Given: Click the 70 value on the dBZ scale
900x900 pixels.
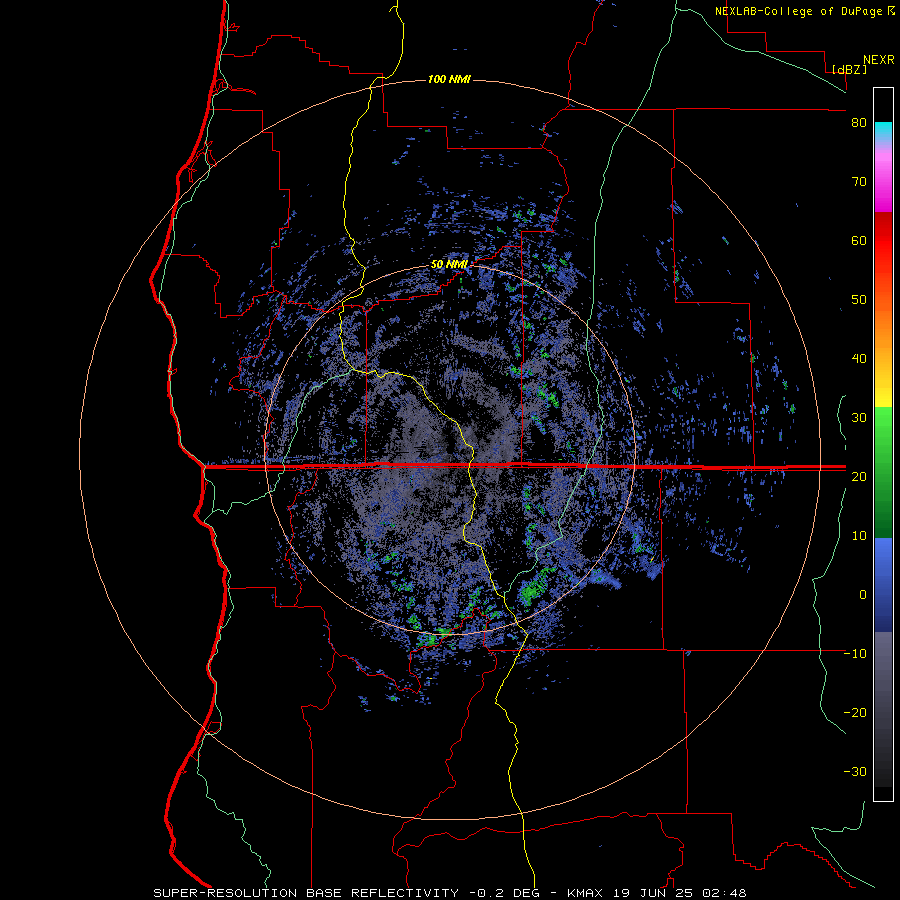Looking at the screenshot, I should (859, 182).
